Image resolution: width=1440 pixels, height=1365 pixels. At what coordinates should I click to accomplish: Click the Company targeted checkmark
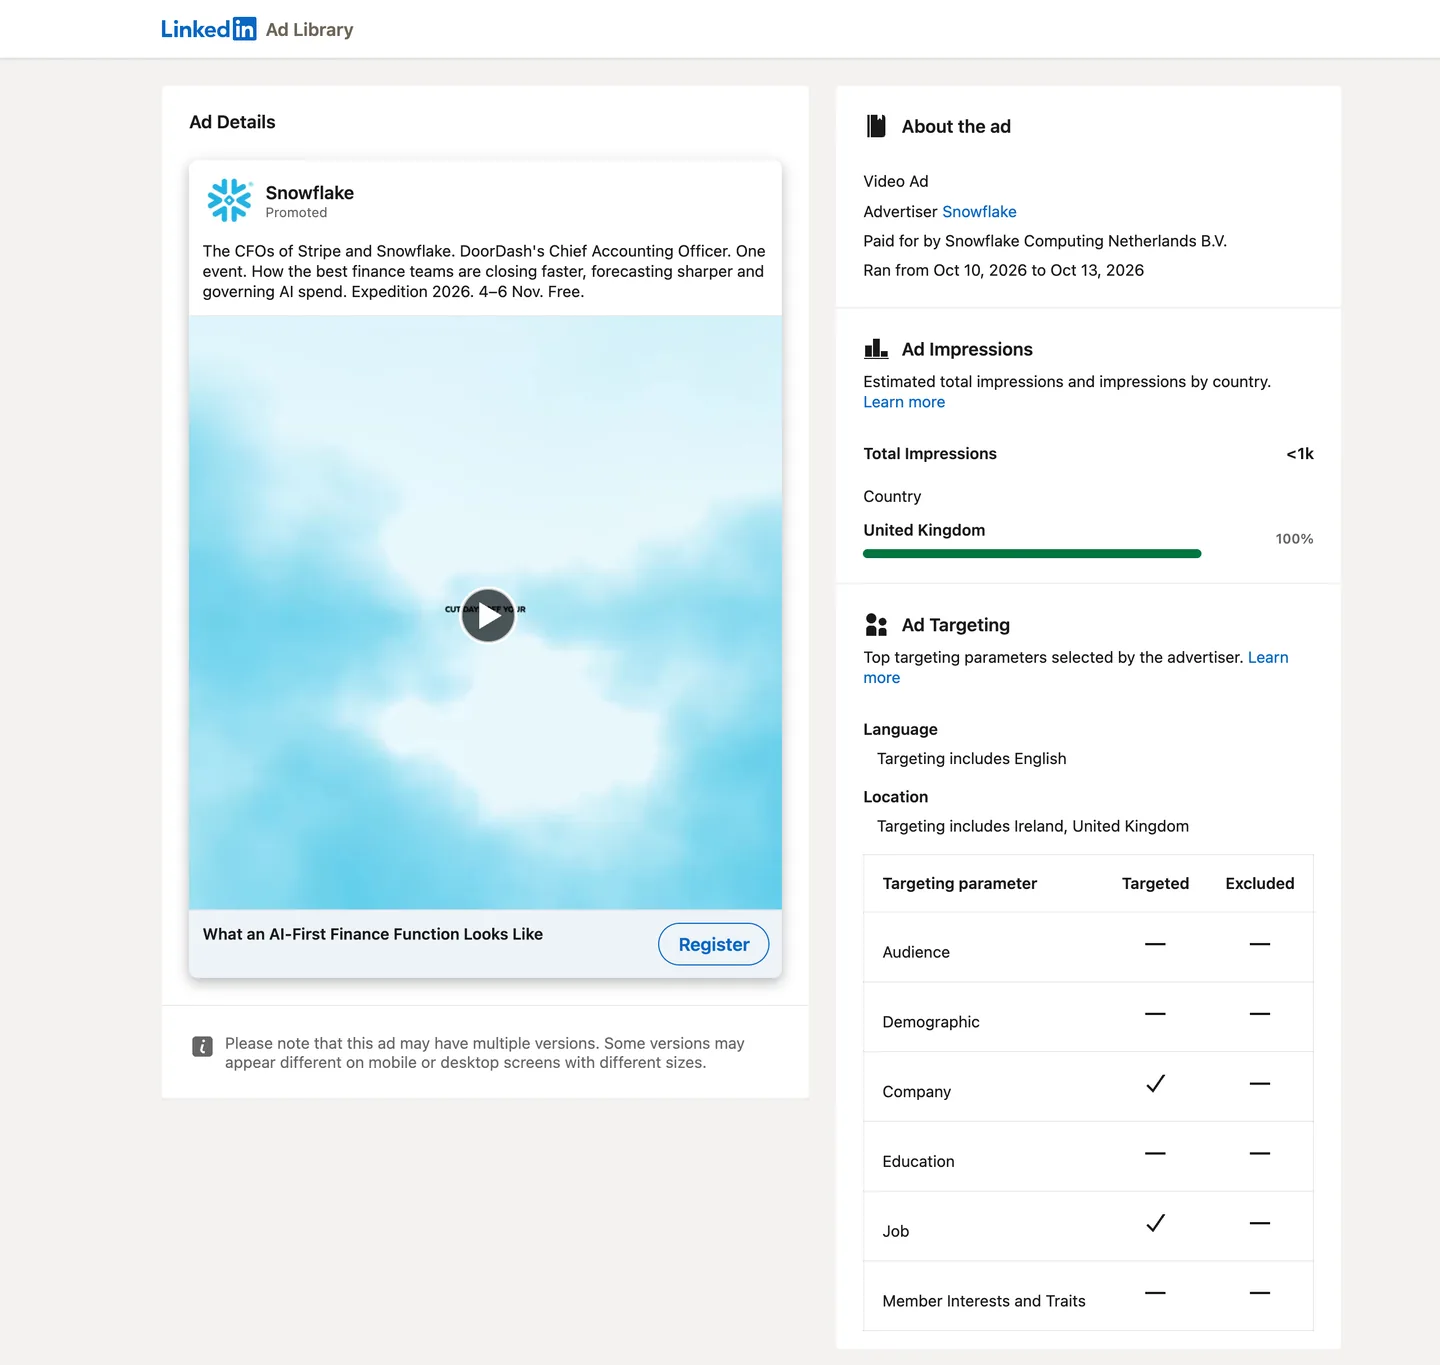pyautogui.click(x=1155, y=1084)
